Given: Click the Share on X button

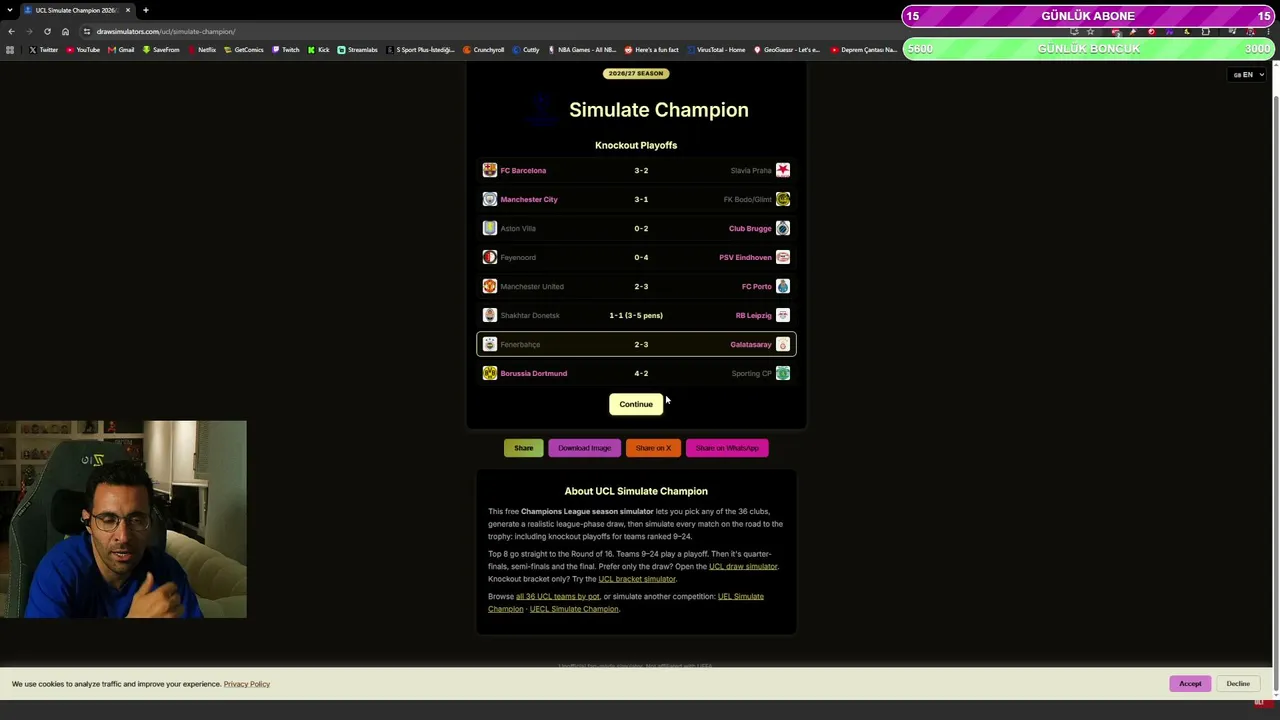Looking at the screenshot, I should (x=653, y=448).
